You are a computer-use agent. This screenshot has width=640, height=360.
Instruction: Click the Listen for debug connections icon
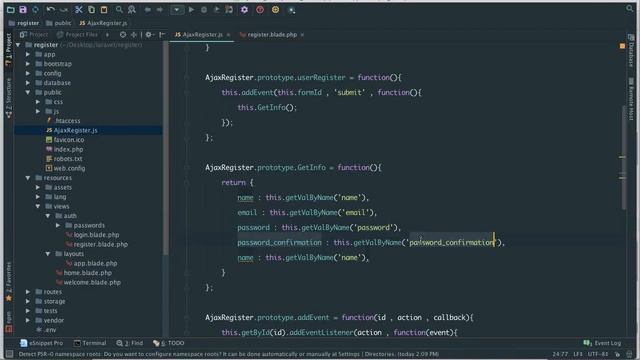point(229,9)
